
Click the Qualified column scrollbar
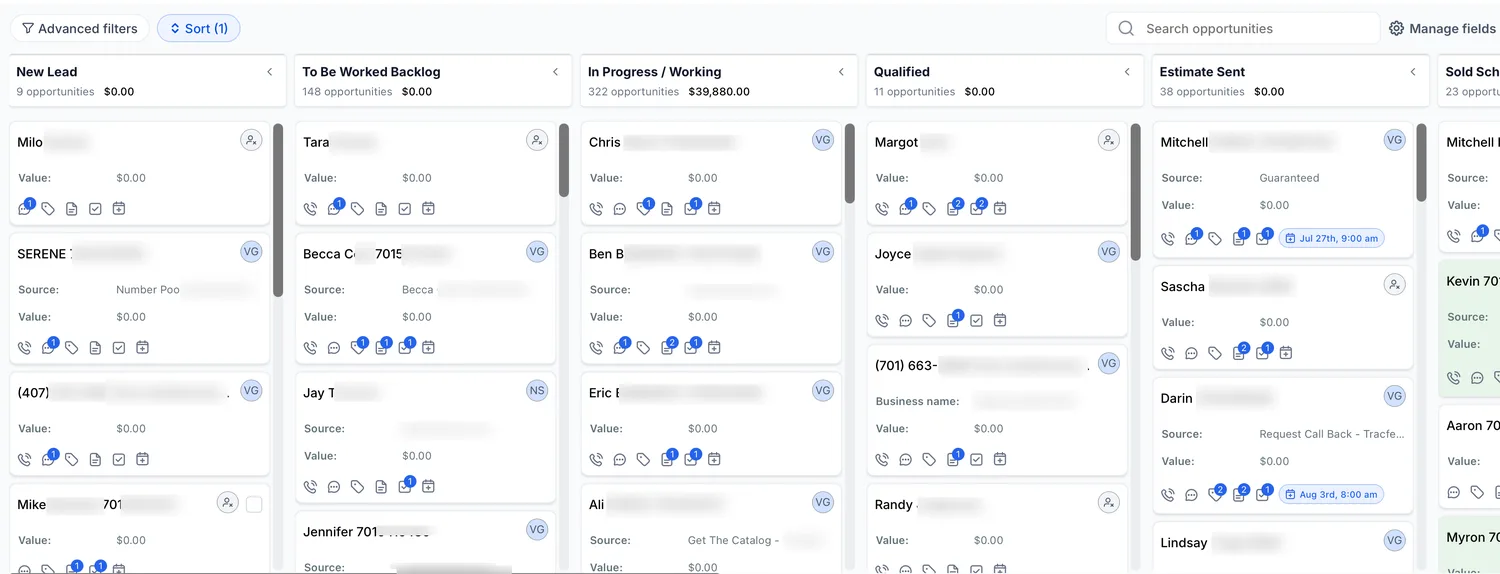click(1136, 192)
